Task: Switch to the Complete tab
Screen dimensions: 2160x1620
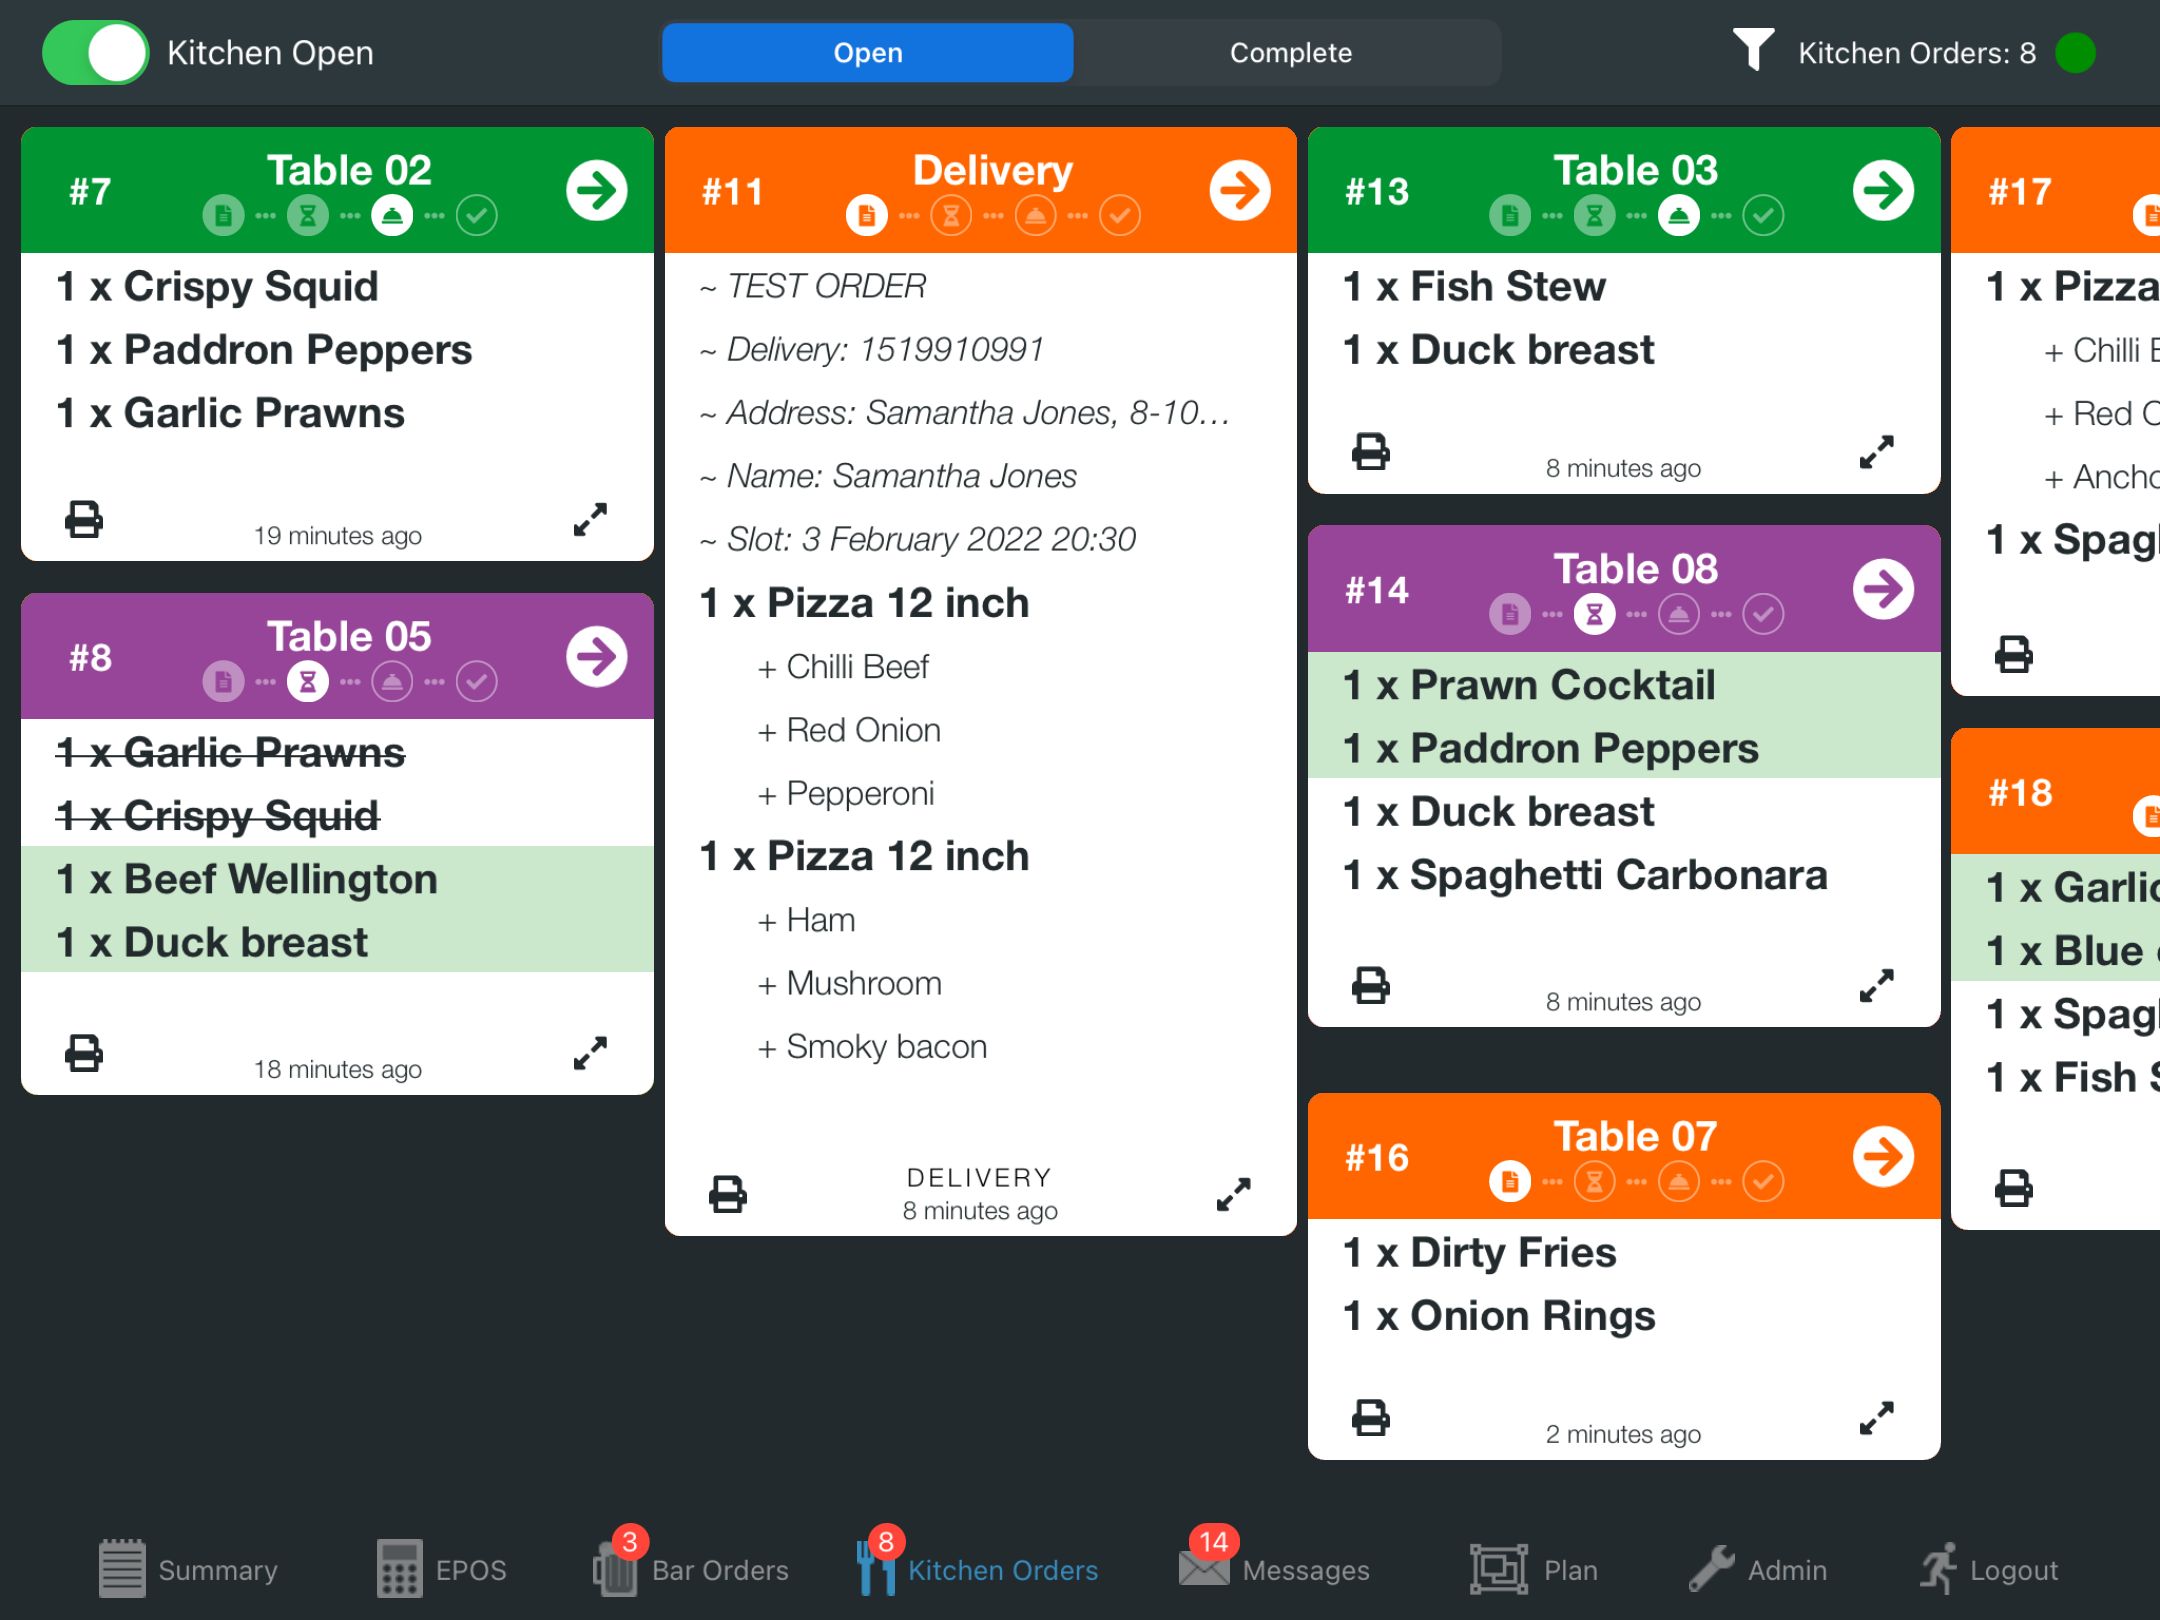Action: [1290, 53]
